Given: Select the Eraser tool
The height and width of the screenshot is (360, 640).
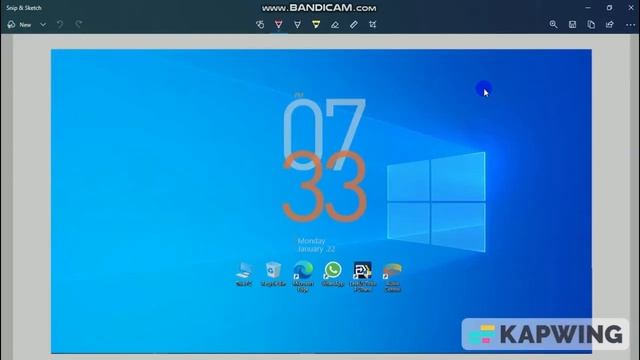Looking at the screenshot, I should coord(335,24).
